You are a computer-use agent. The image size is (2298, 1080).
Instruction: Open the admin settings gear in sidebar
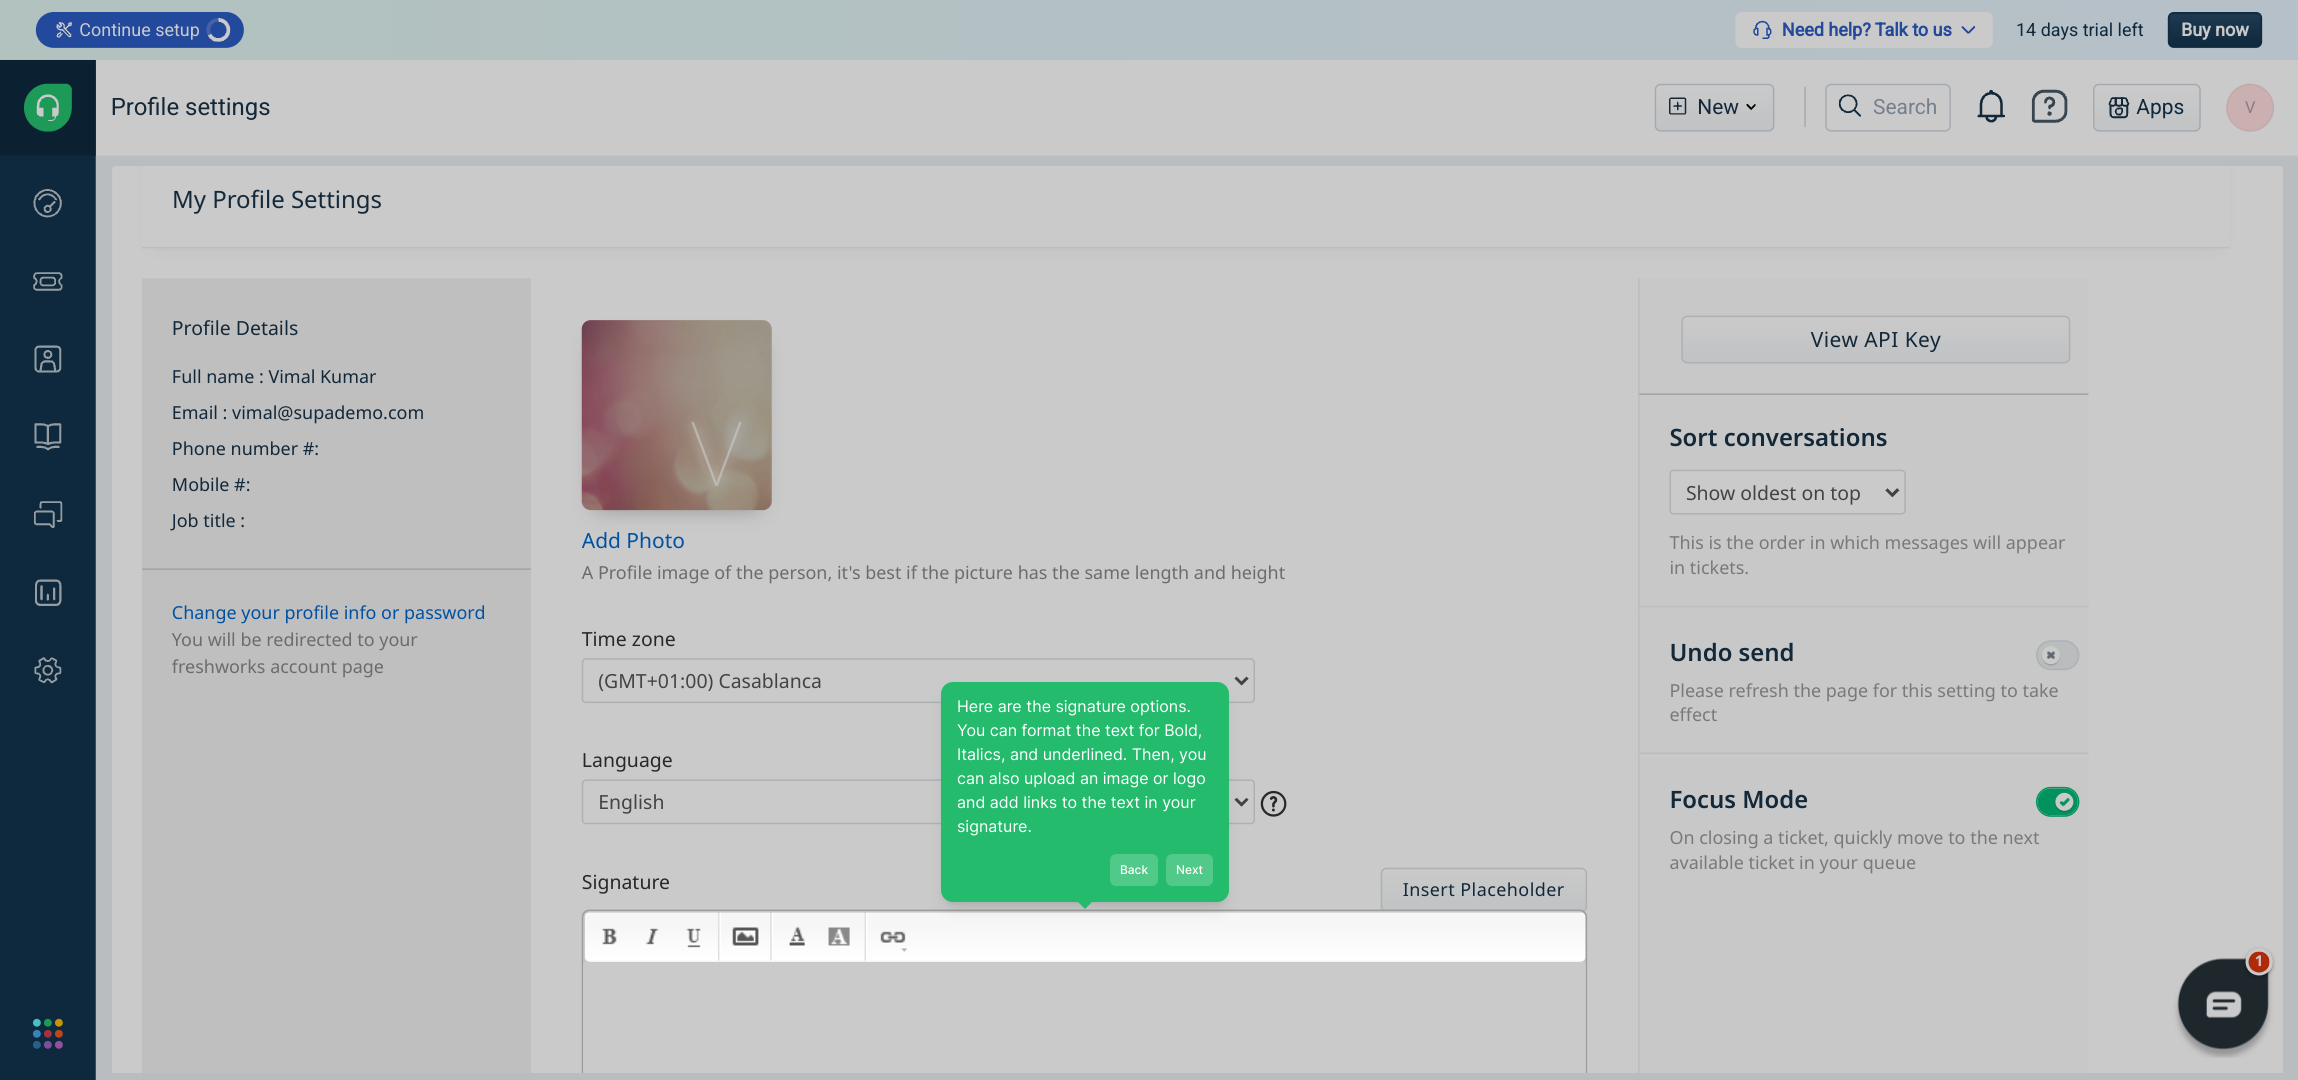(x=48, y=670)
